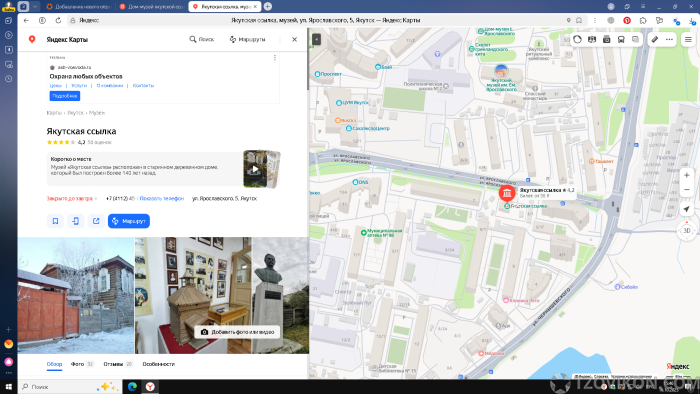Switch to the Обзор tab
Image resolution: width=700 pixels, height=394 pixels.
54,364
